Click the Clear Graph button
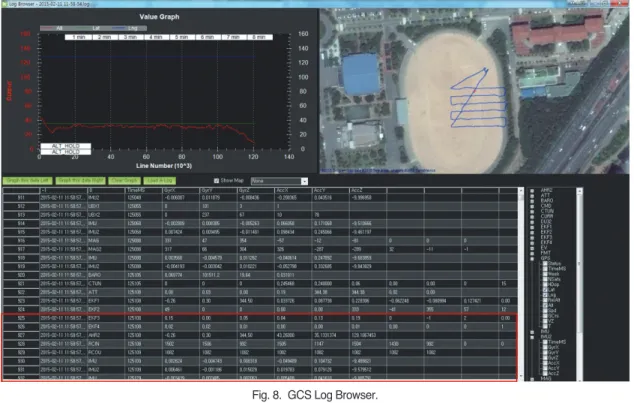Image resolution: width=634 pixels, height=403 pixels. pyautogui.click(x=125, y=181)
